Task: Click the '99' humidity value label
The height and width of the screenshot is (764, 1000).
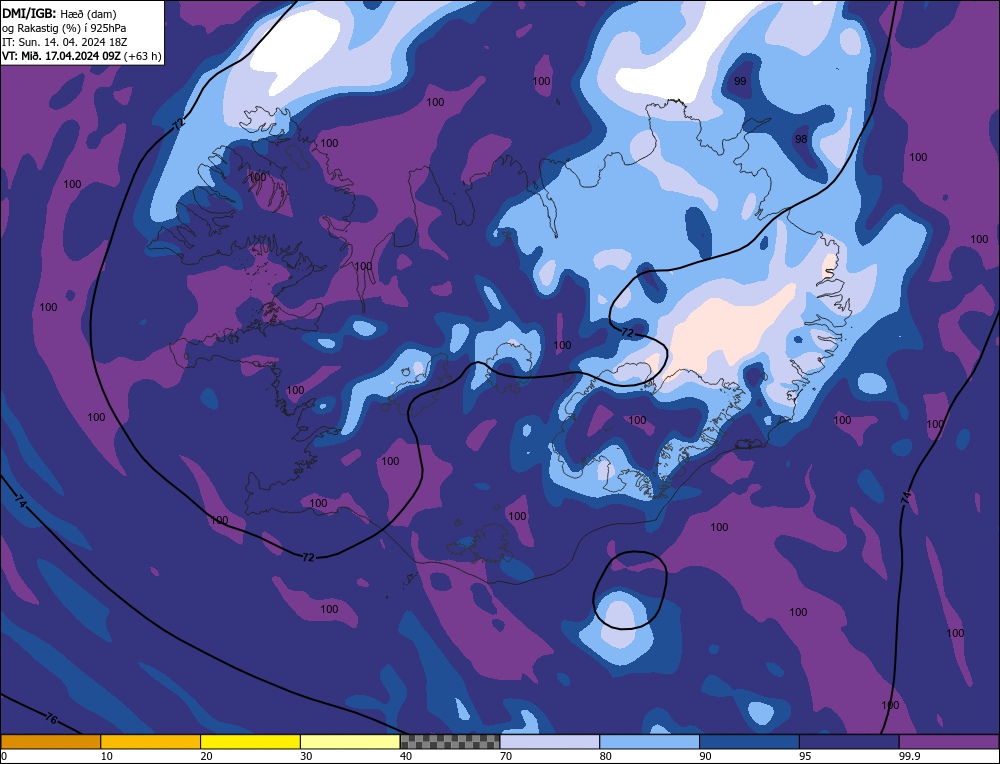Action: point(740,81)
